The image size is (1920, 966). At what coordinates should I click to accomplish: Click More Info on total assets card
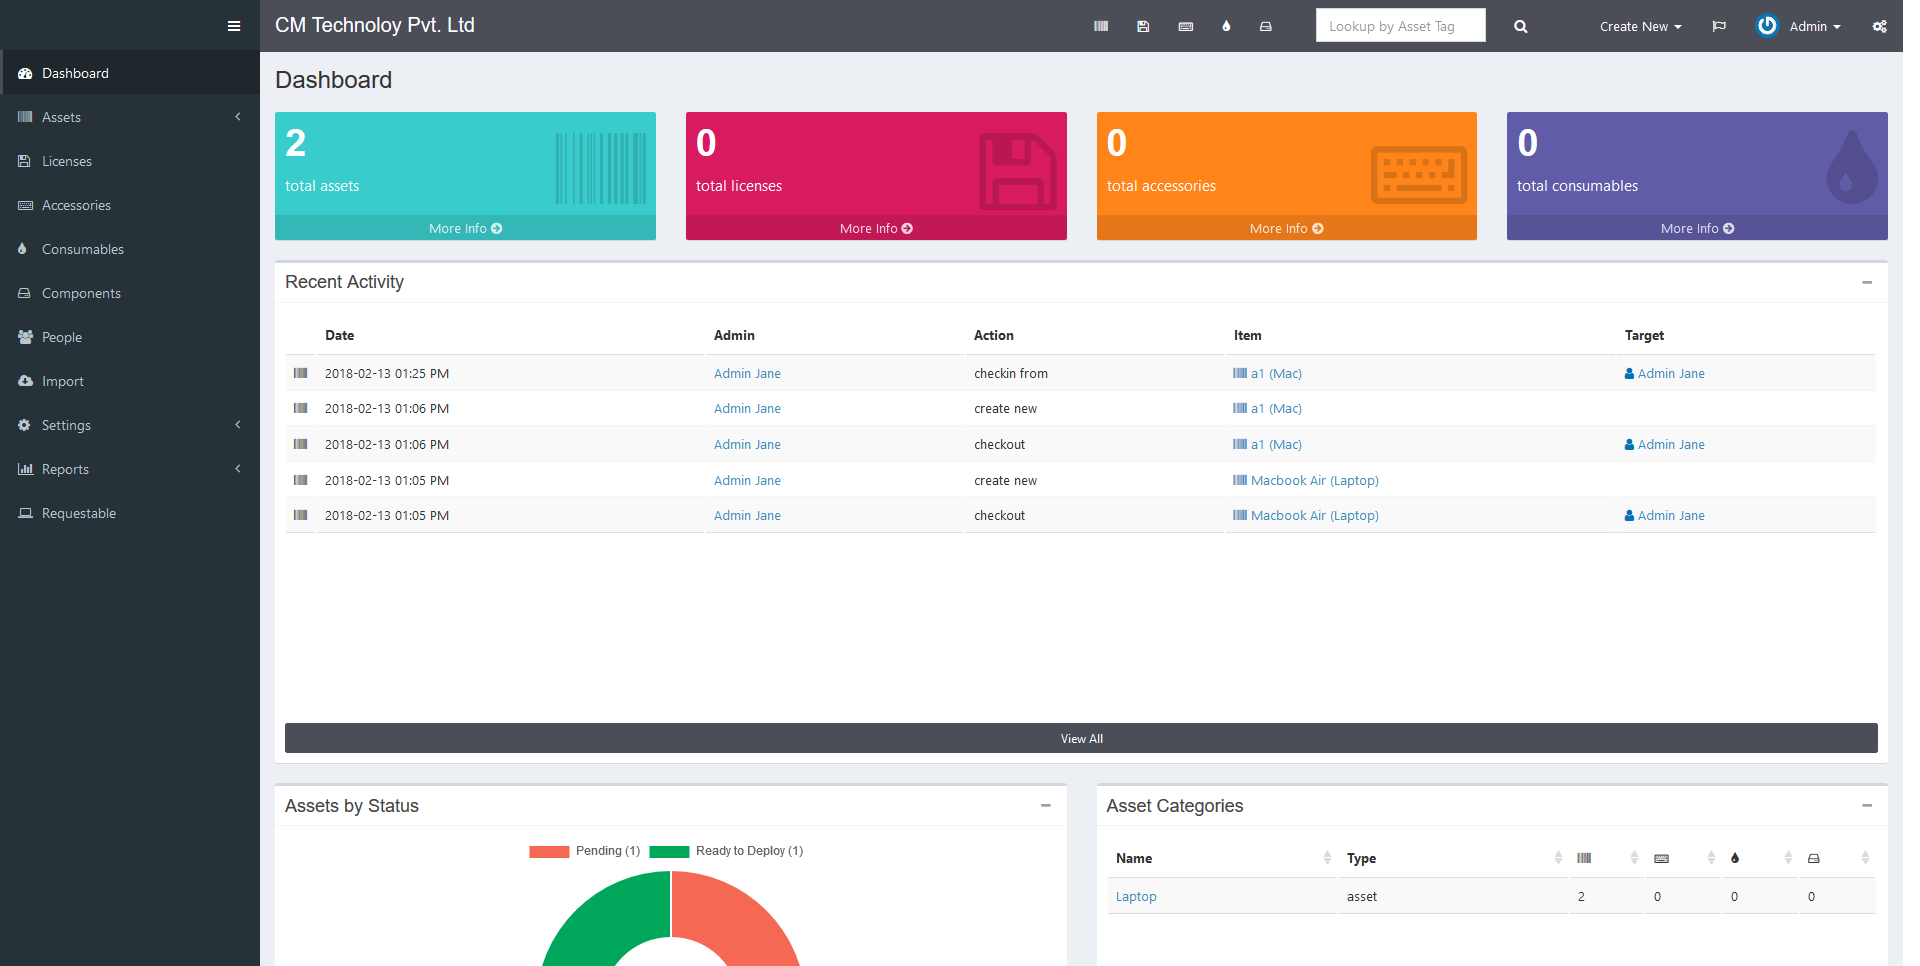(x=465, y=228)
